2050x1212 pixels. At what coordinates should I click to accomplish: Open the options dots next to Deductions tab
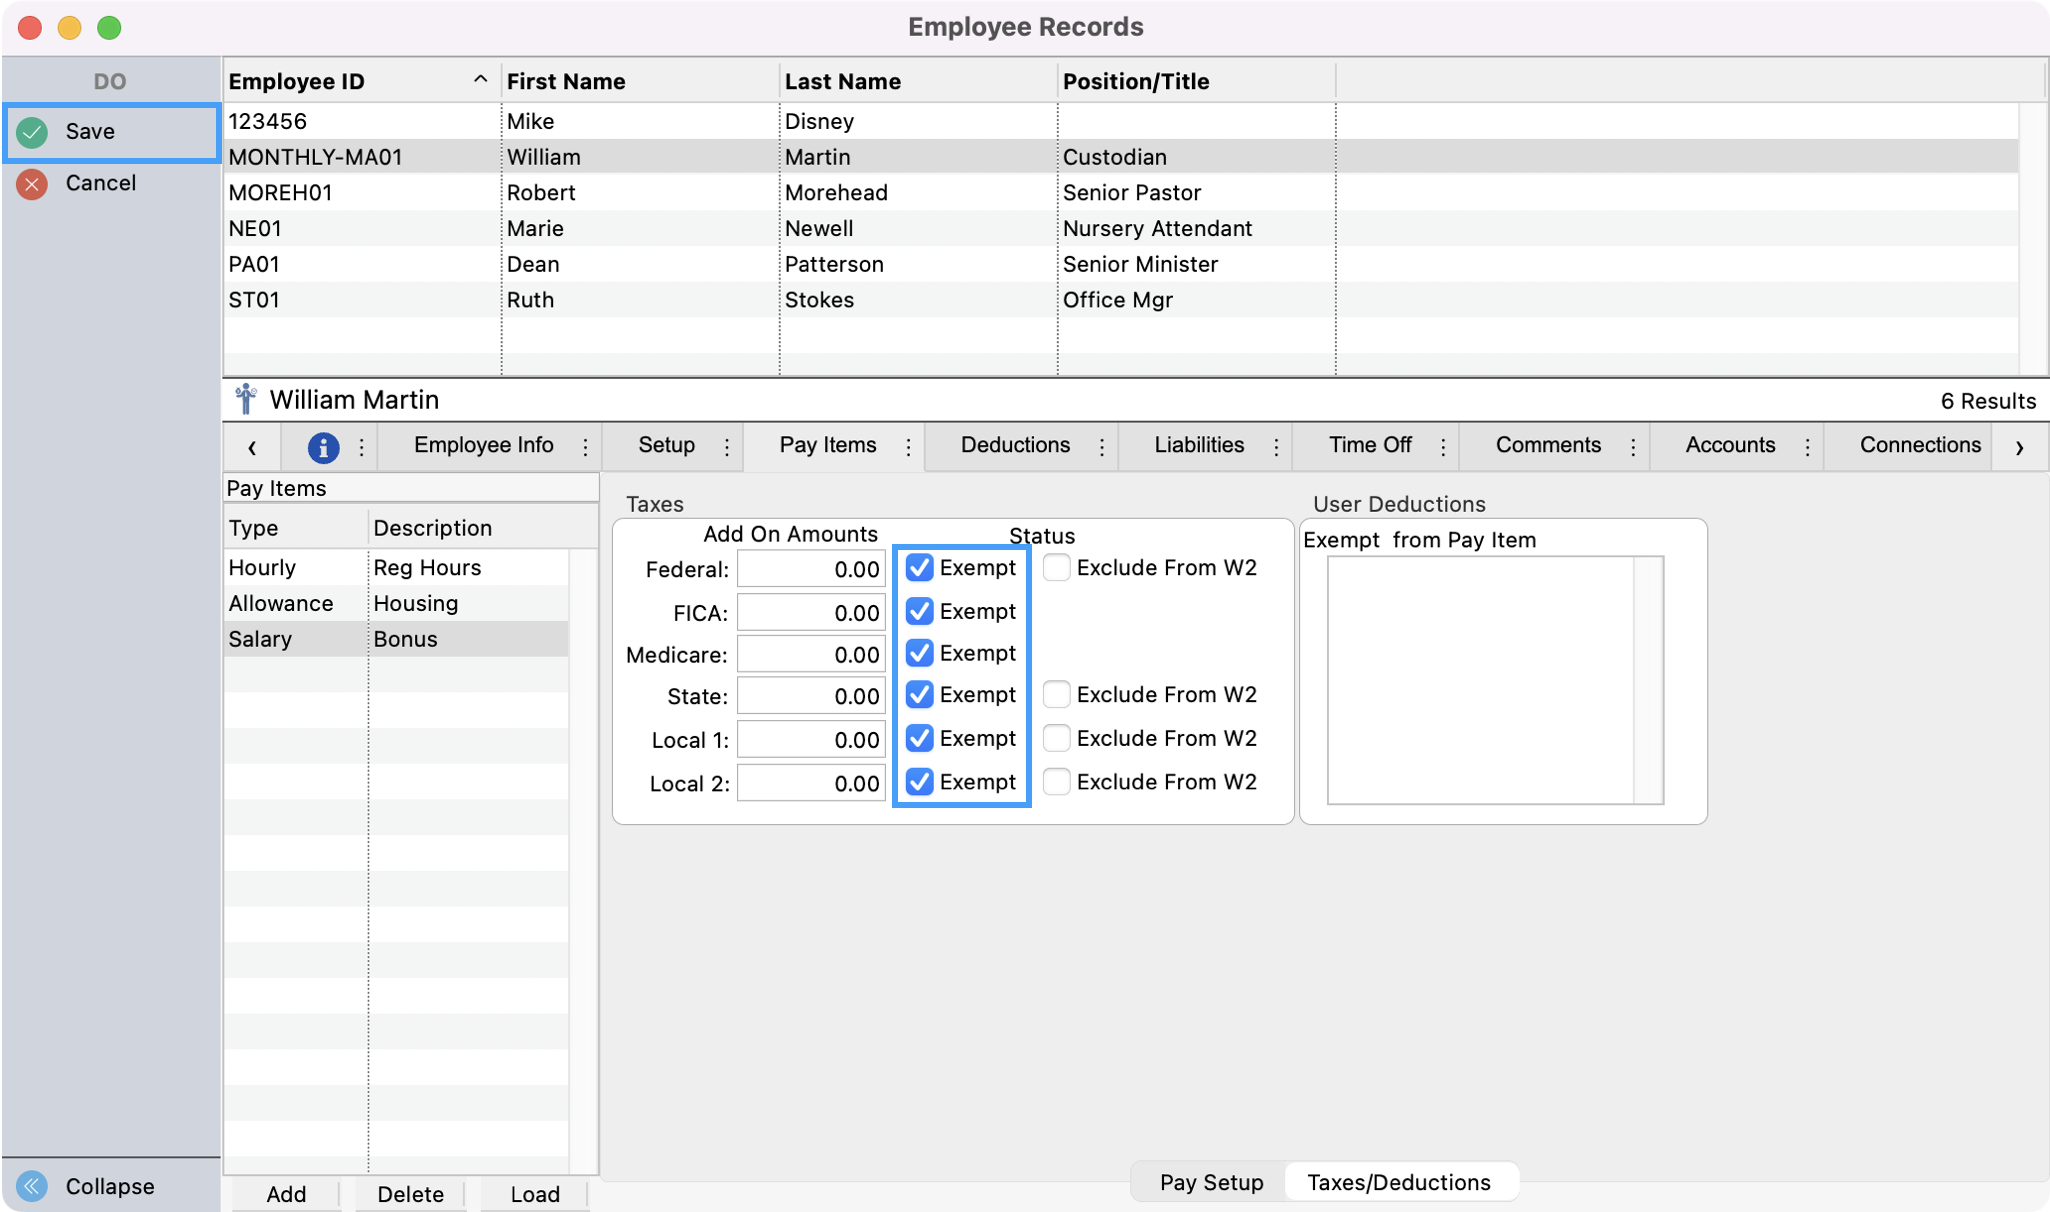(x=1101, y=447)
